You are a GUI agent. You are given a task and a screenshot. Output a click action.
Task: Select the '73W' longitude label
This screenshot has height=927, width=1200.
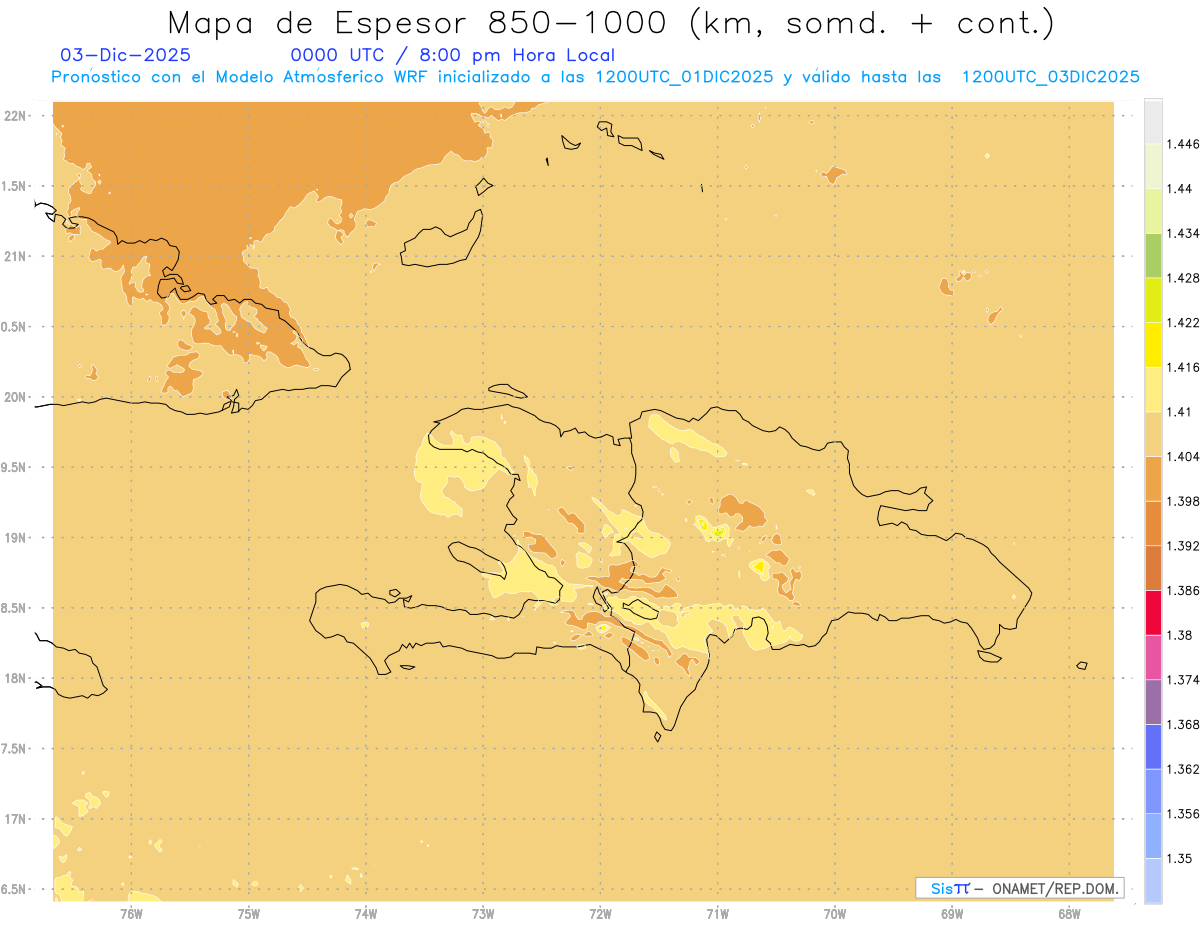(x=483, y=912)
